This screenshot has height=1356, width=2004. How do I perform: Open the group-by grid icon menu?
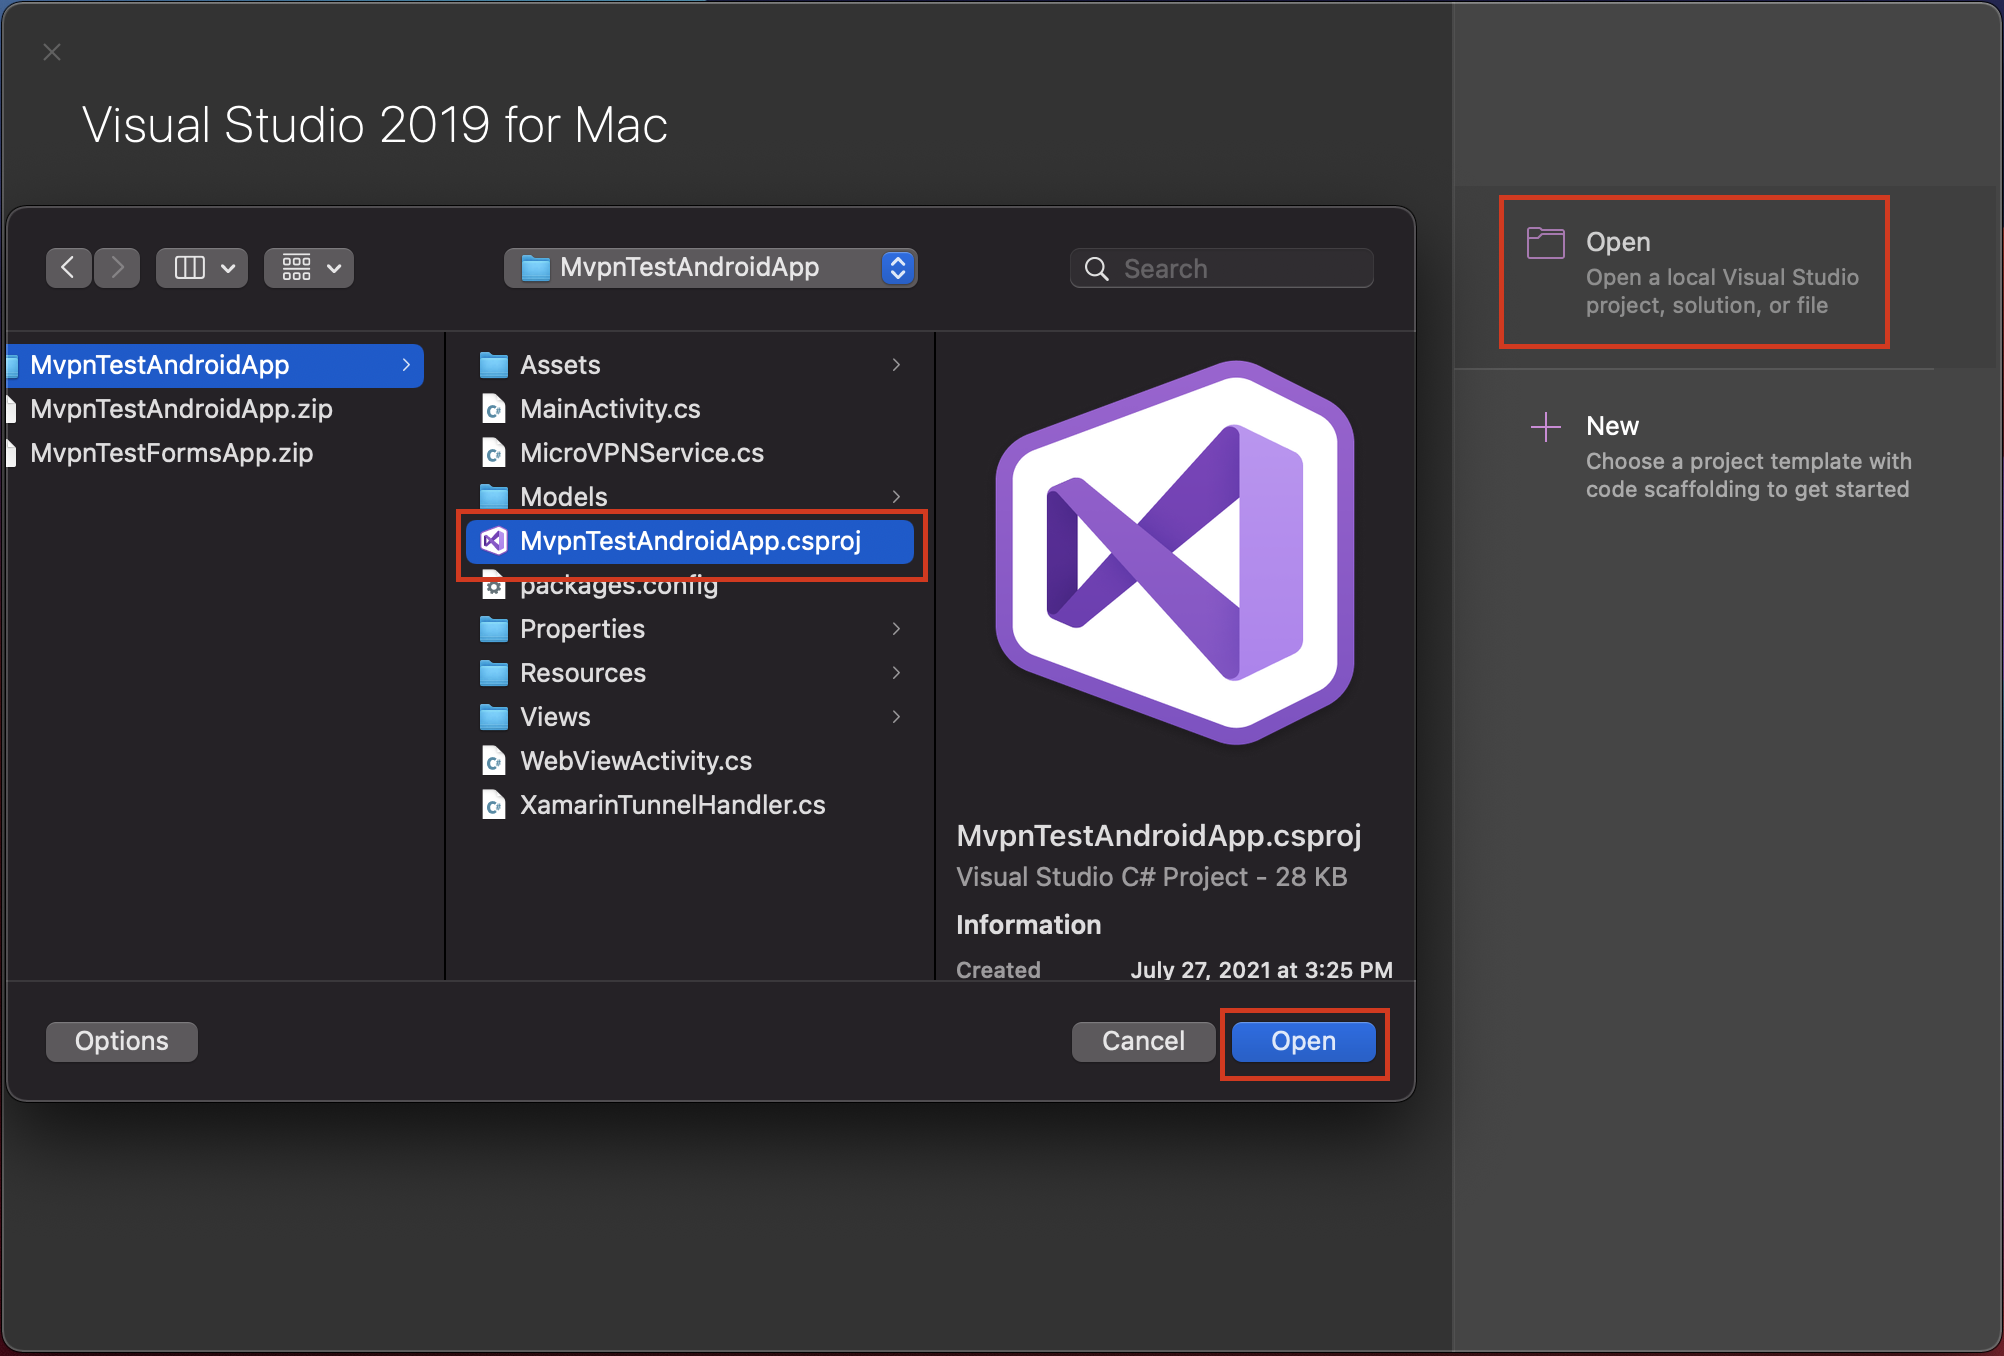pos(309,267)
